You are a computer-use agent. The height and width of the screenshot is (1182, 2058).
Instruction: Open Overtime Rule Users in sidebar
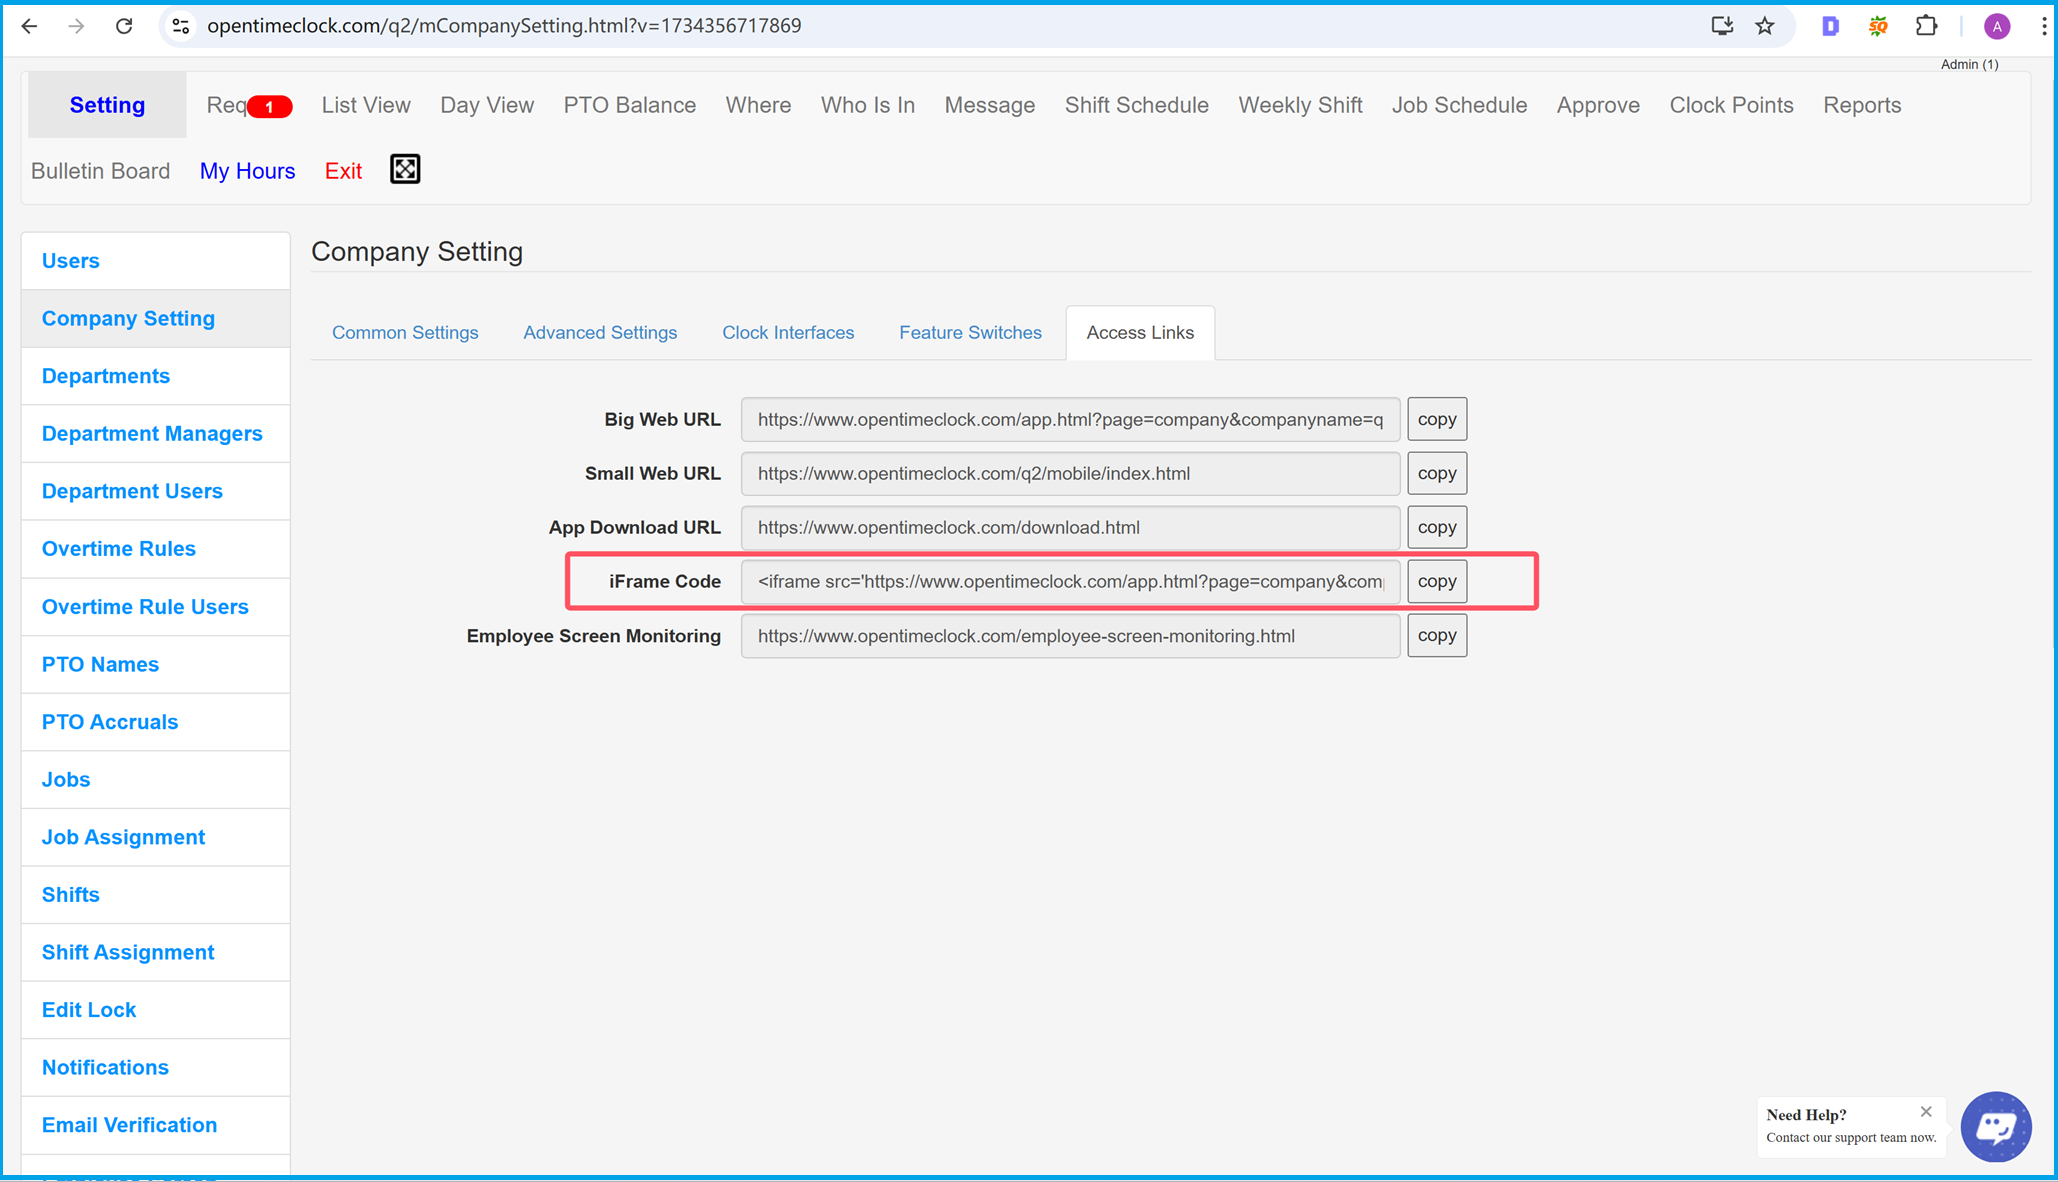tap(156, 607)
